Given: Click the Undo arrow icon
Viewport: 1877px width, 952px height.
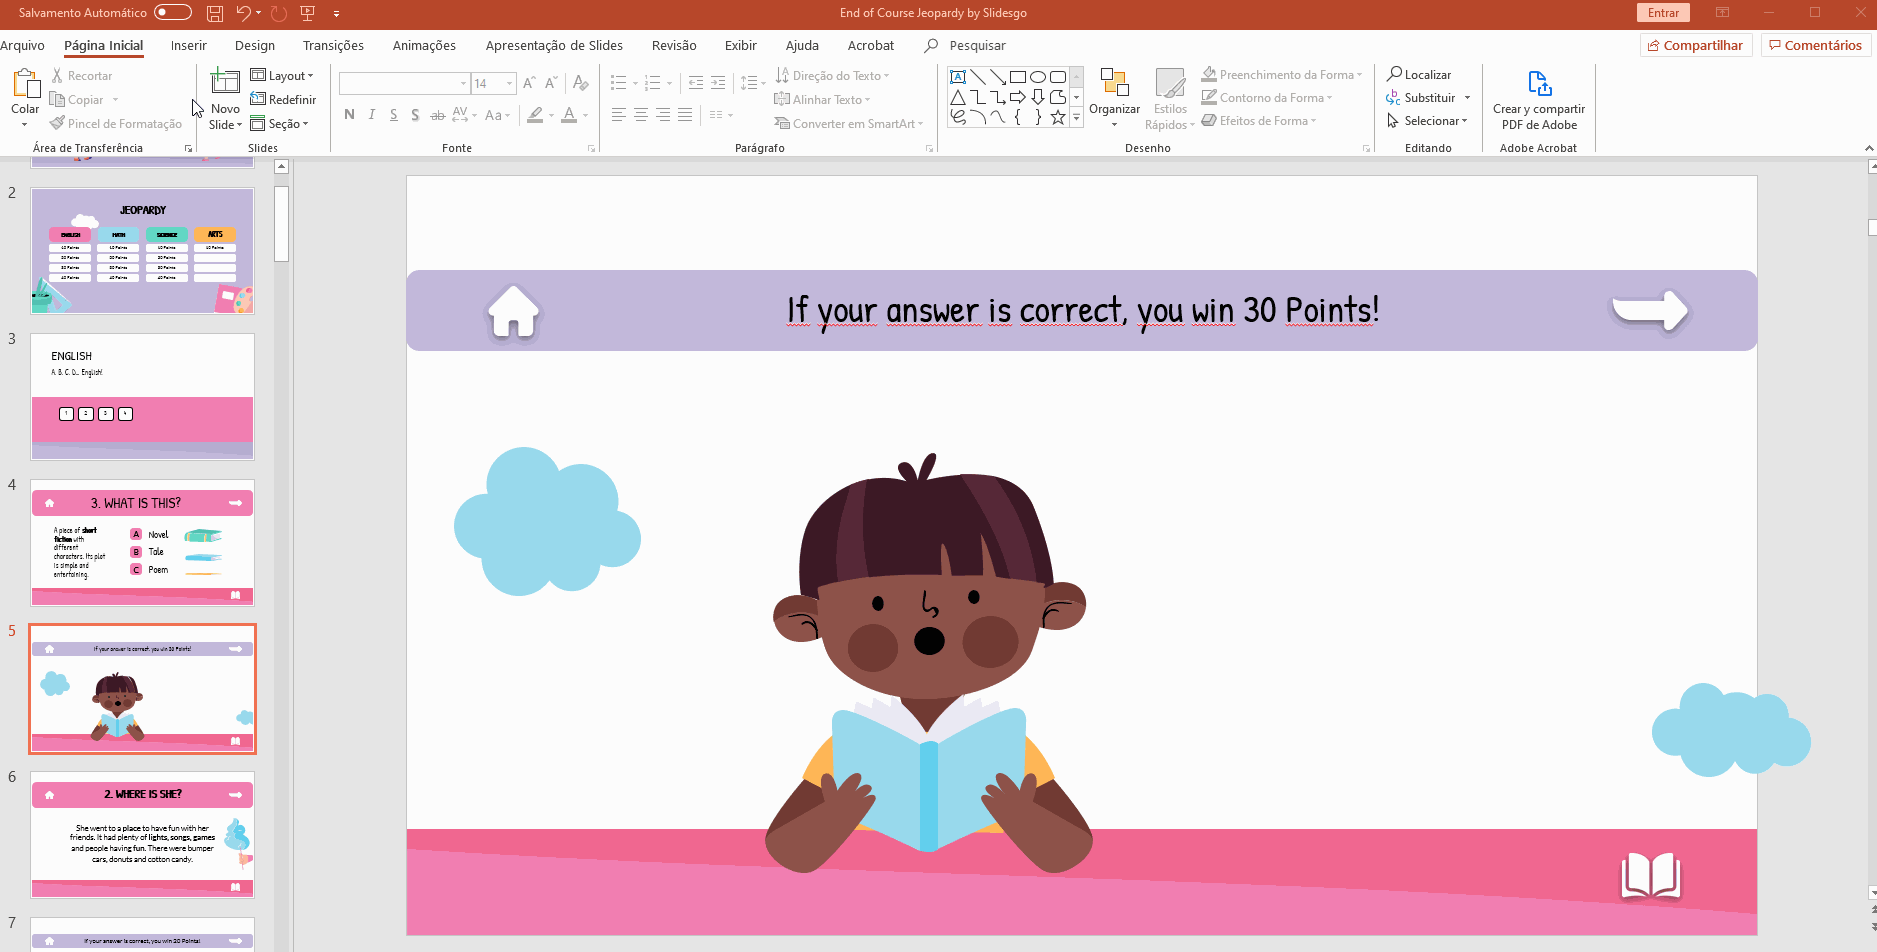Looking at the screenshot, I should click(243, 13).
